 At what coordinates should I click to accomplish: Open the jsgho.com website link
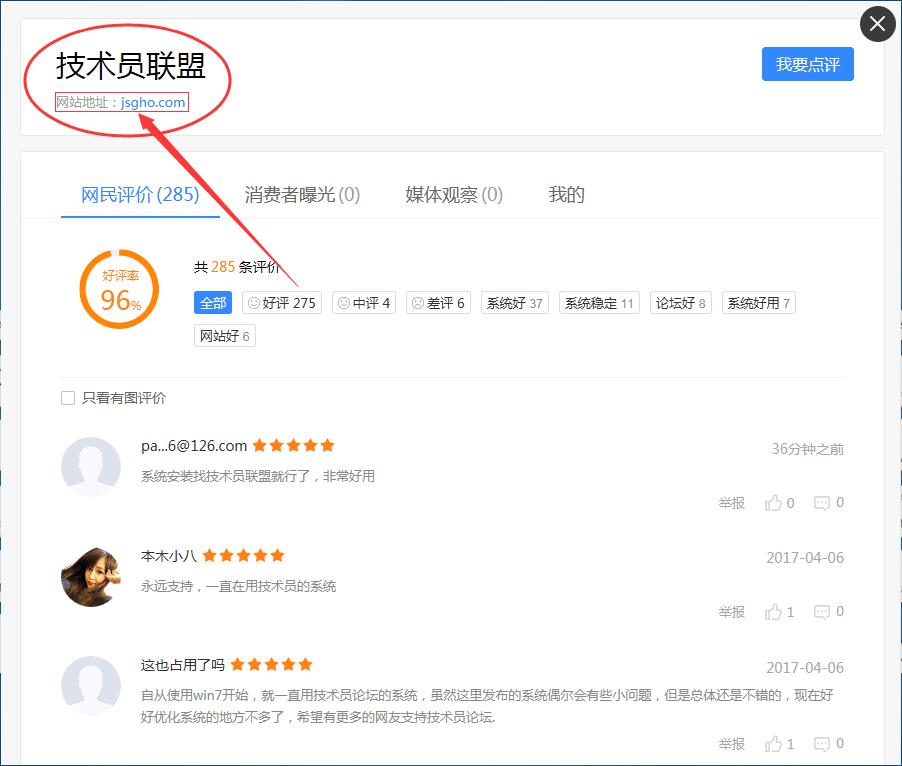[153, 102]
